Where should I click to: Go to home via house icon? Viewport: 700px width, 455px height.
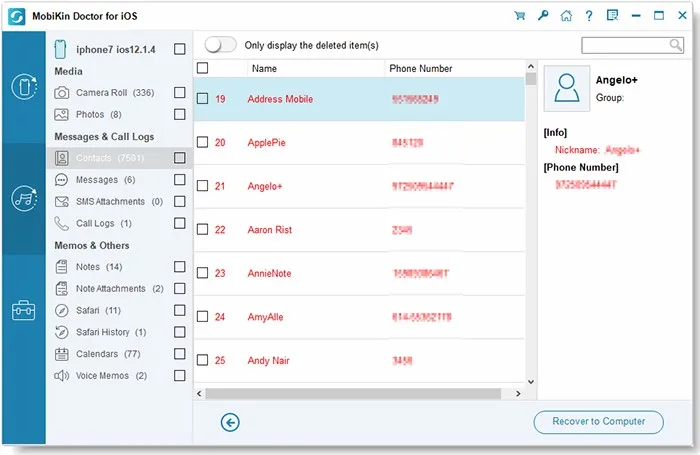click(567, 16)
